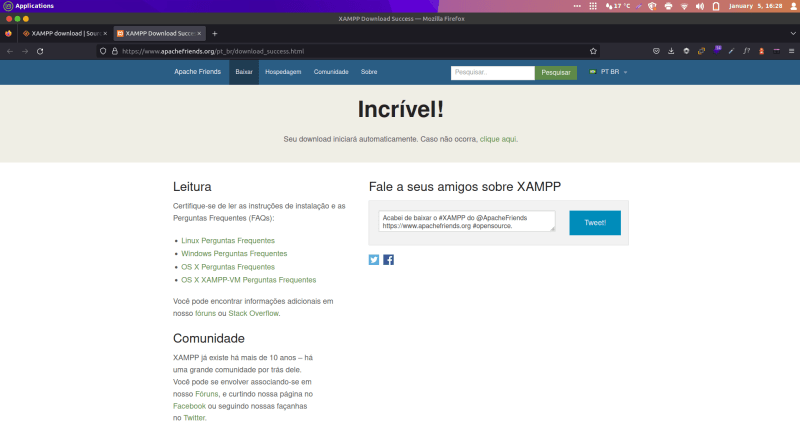The image size is (800, 435).
Task: Visit the fóruns link under Leitura
Action: (x=206, y=314)
